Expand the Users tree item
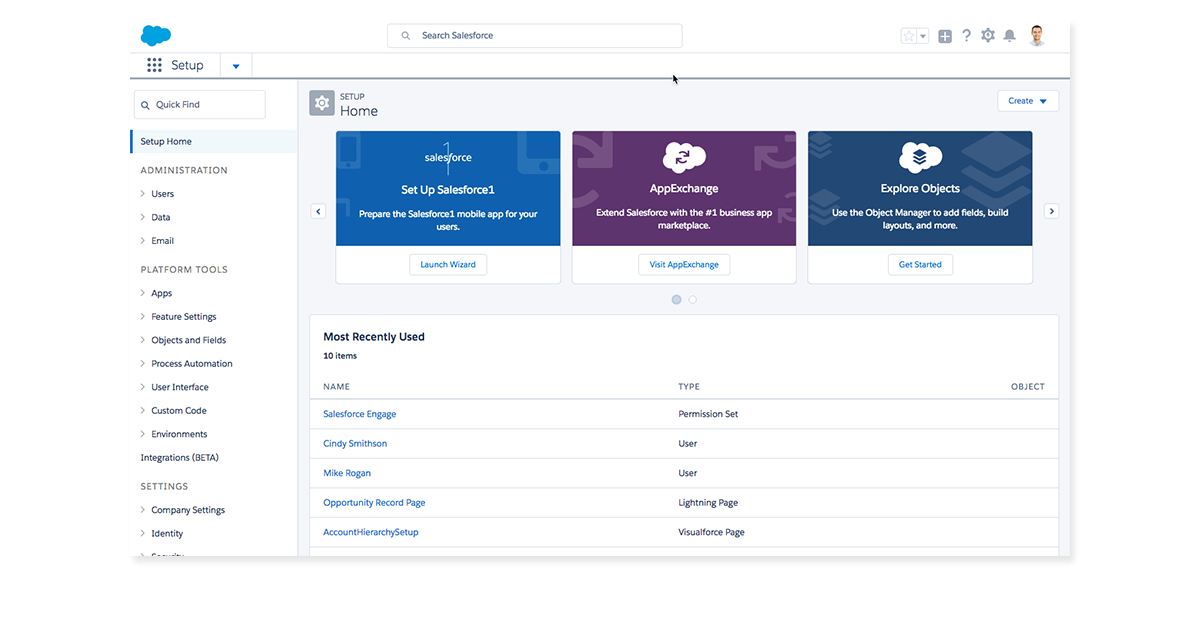1200x640 pixels. [x=143, y=194]
